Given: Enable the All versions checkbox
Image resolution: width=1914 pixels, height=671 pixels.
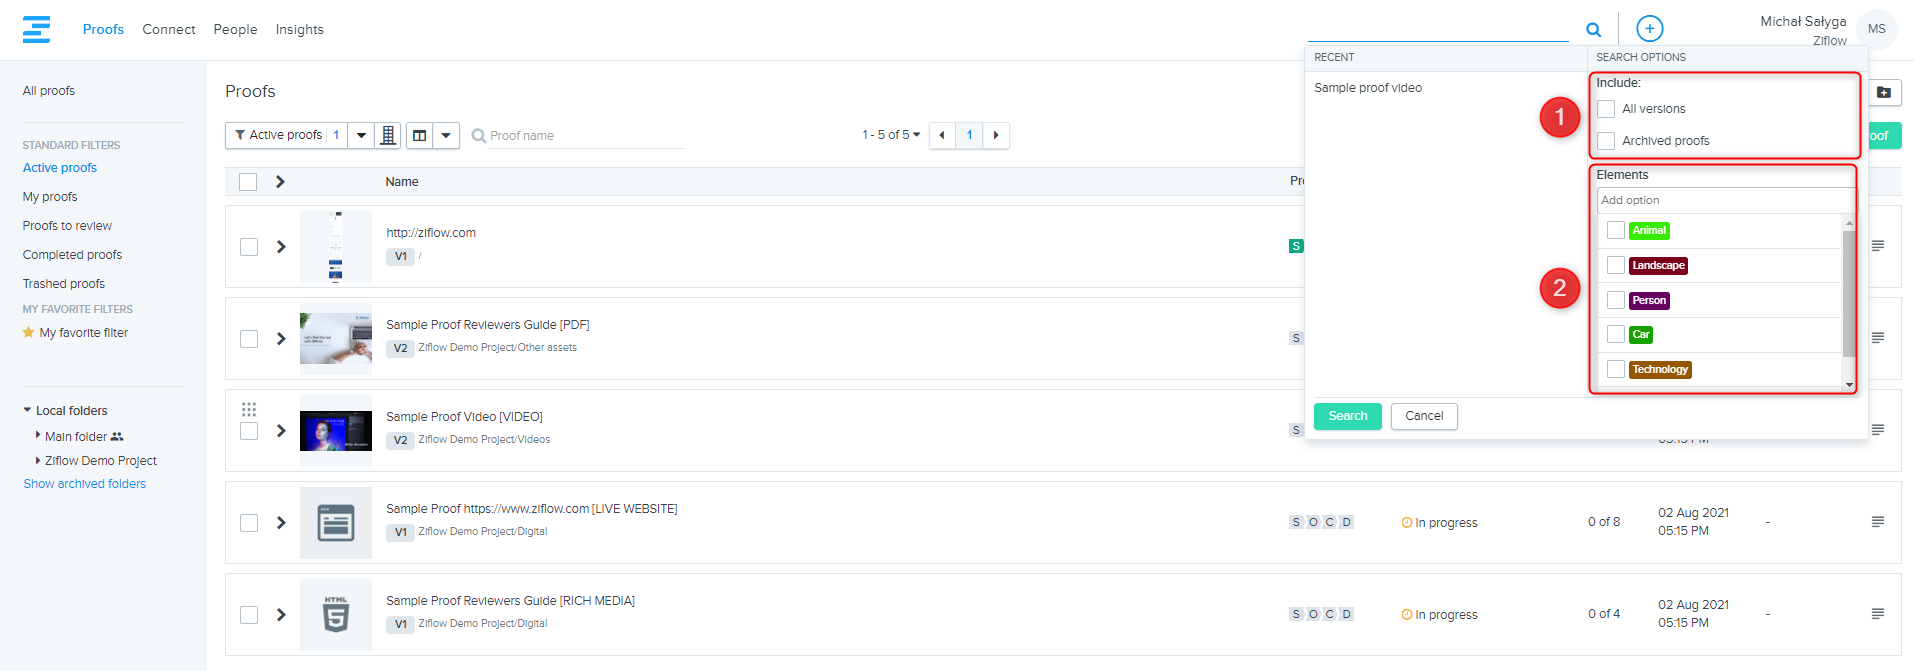Looking at the screenshot, I should [1606, 109].
